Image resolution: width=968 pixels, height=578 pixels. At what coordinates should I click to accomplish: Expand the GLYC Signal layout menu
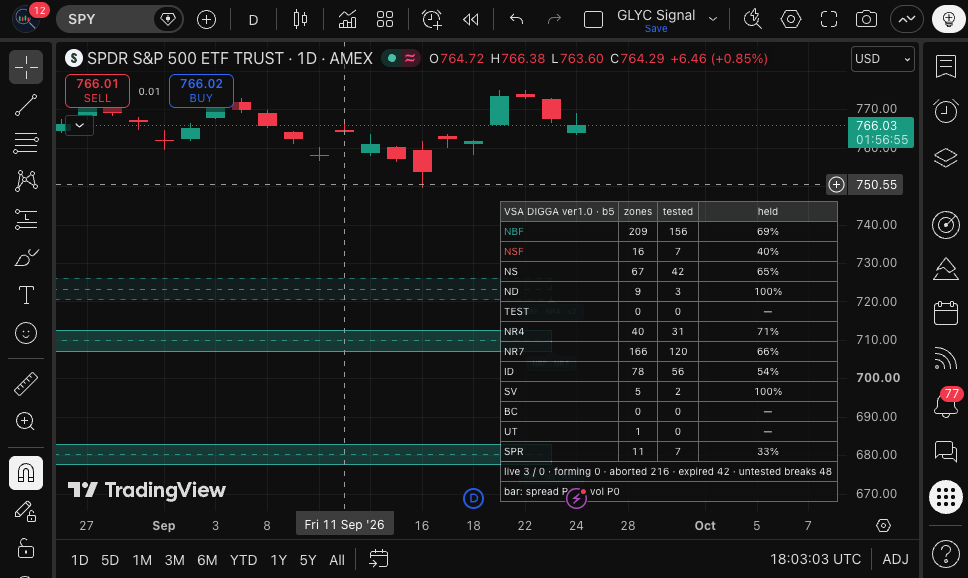(x=713, y=19)
